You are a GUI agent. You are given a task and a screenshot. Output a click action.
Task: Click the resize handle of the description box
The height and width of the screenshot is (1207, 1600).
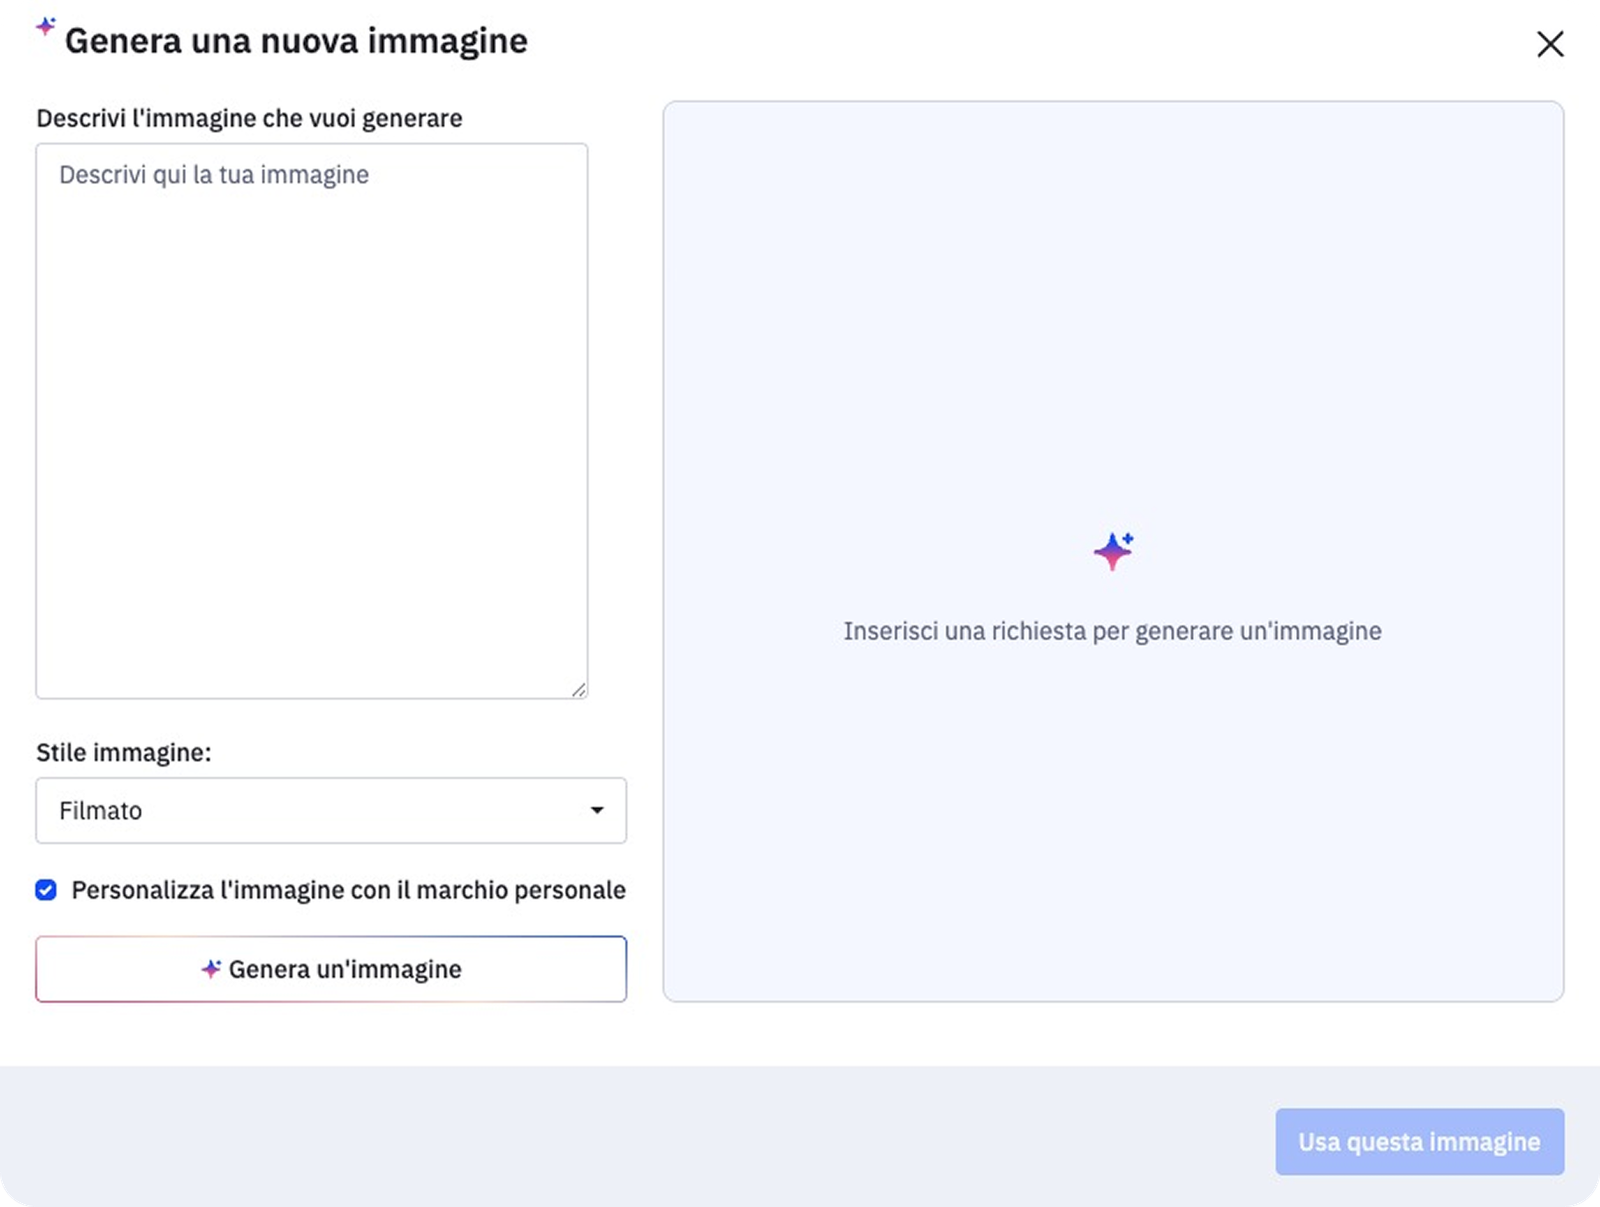[578, 689]
